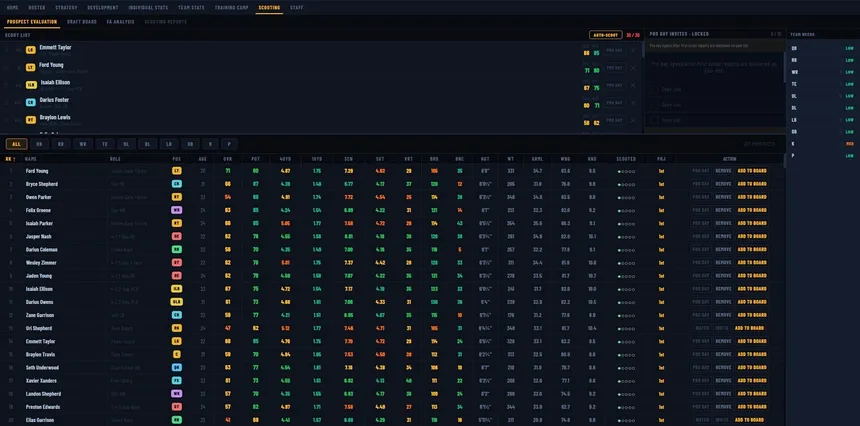860x426 pixels.
Task: Open the Staff tab
Action: coord(297,8)
